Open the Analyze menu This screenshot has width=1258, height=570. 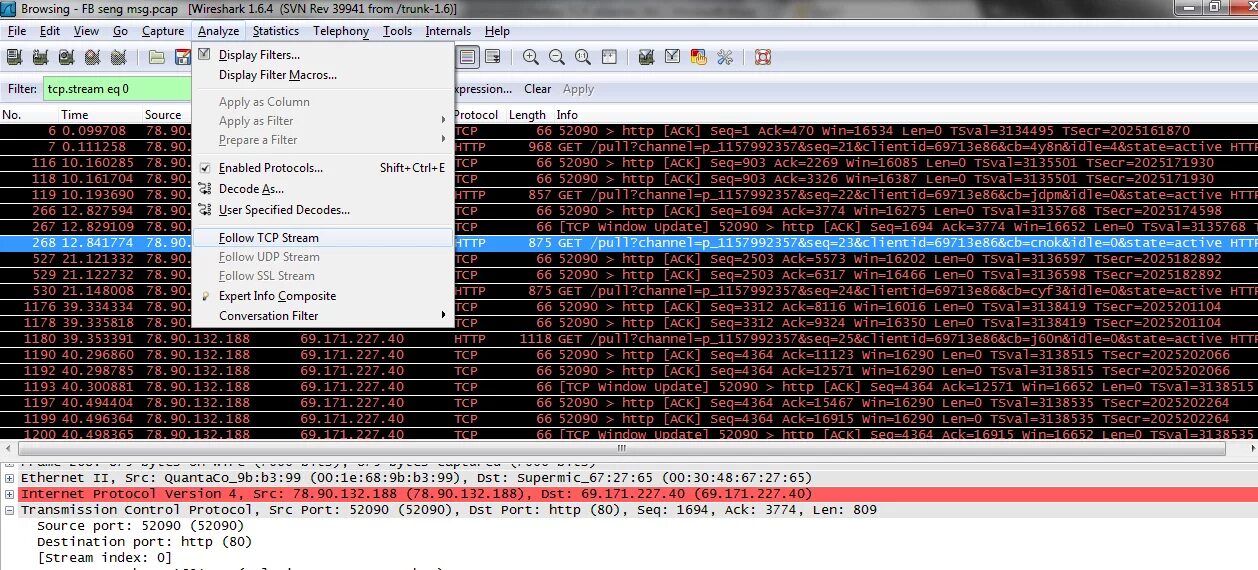(x=218, y=31)
